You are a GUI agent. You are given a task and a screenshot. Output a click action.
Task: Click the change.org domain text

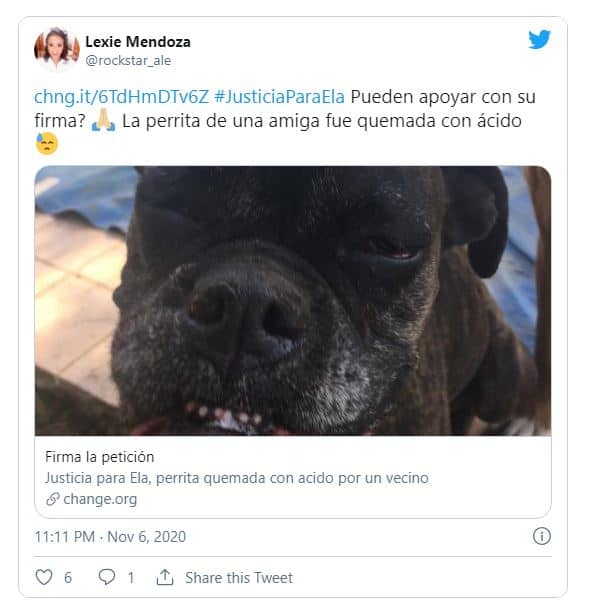tap(100, 499)
